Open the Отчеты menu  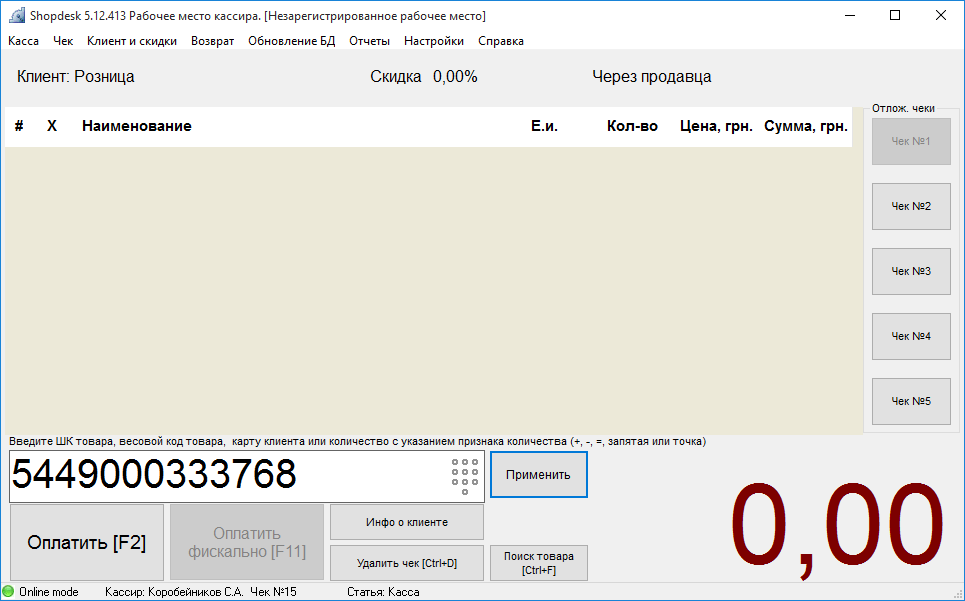[x=369, y=41]
